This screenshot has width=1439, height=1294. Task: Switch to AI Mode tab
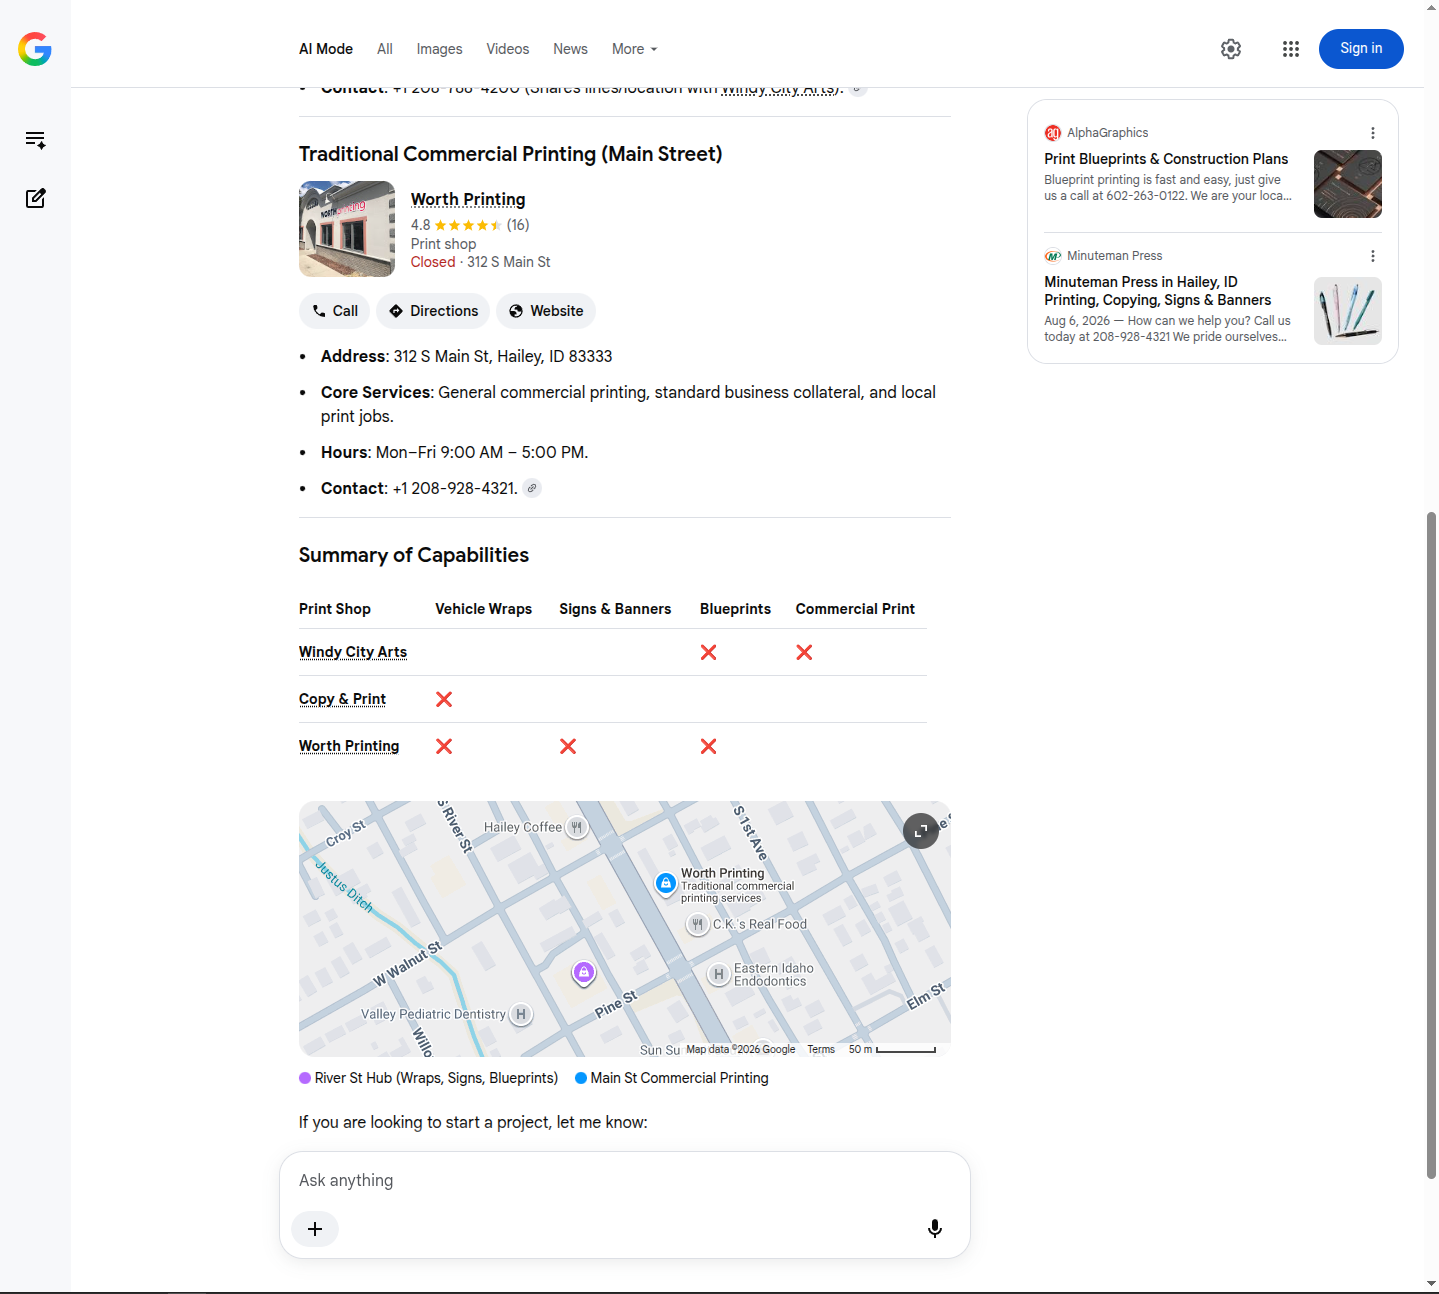(326, 49)
